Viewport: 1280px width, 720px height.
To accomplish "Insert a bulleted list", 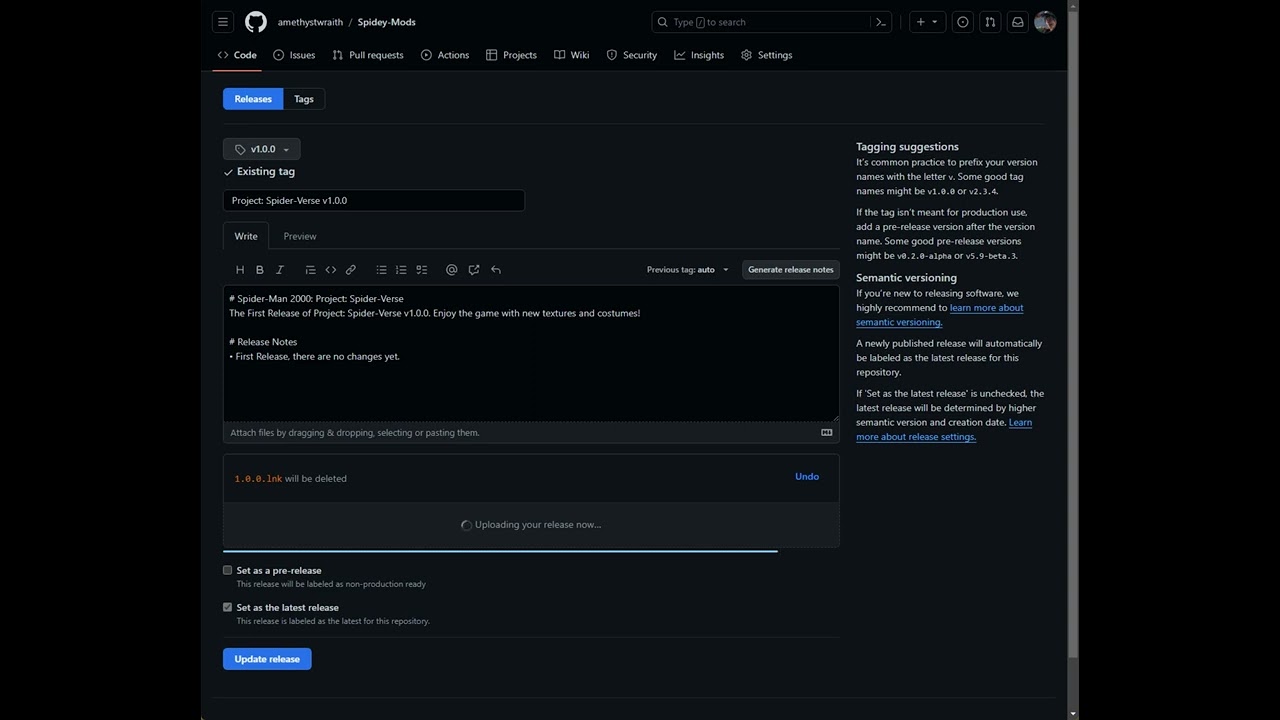I will 381,270.
